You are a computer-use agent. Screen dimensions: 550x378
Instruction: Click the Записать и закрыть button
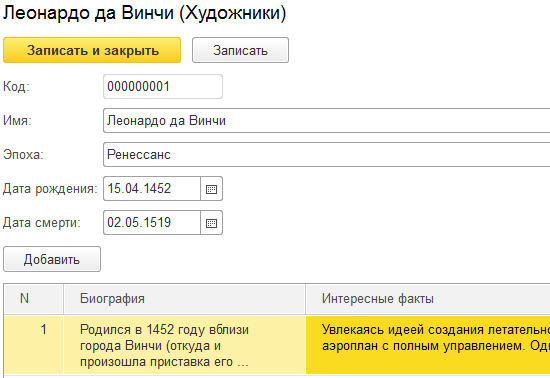point(92,50)
